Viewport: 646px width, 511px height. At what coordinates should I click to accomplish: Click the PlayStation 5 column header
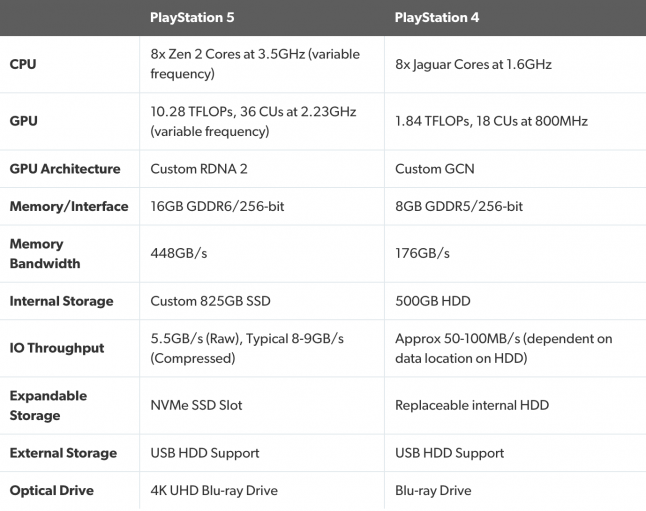(x=199, y=17)
